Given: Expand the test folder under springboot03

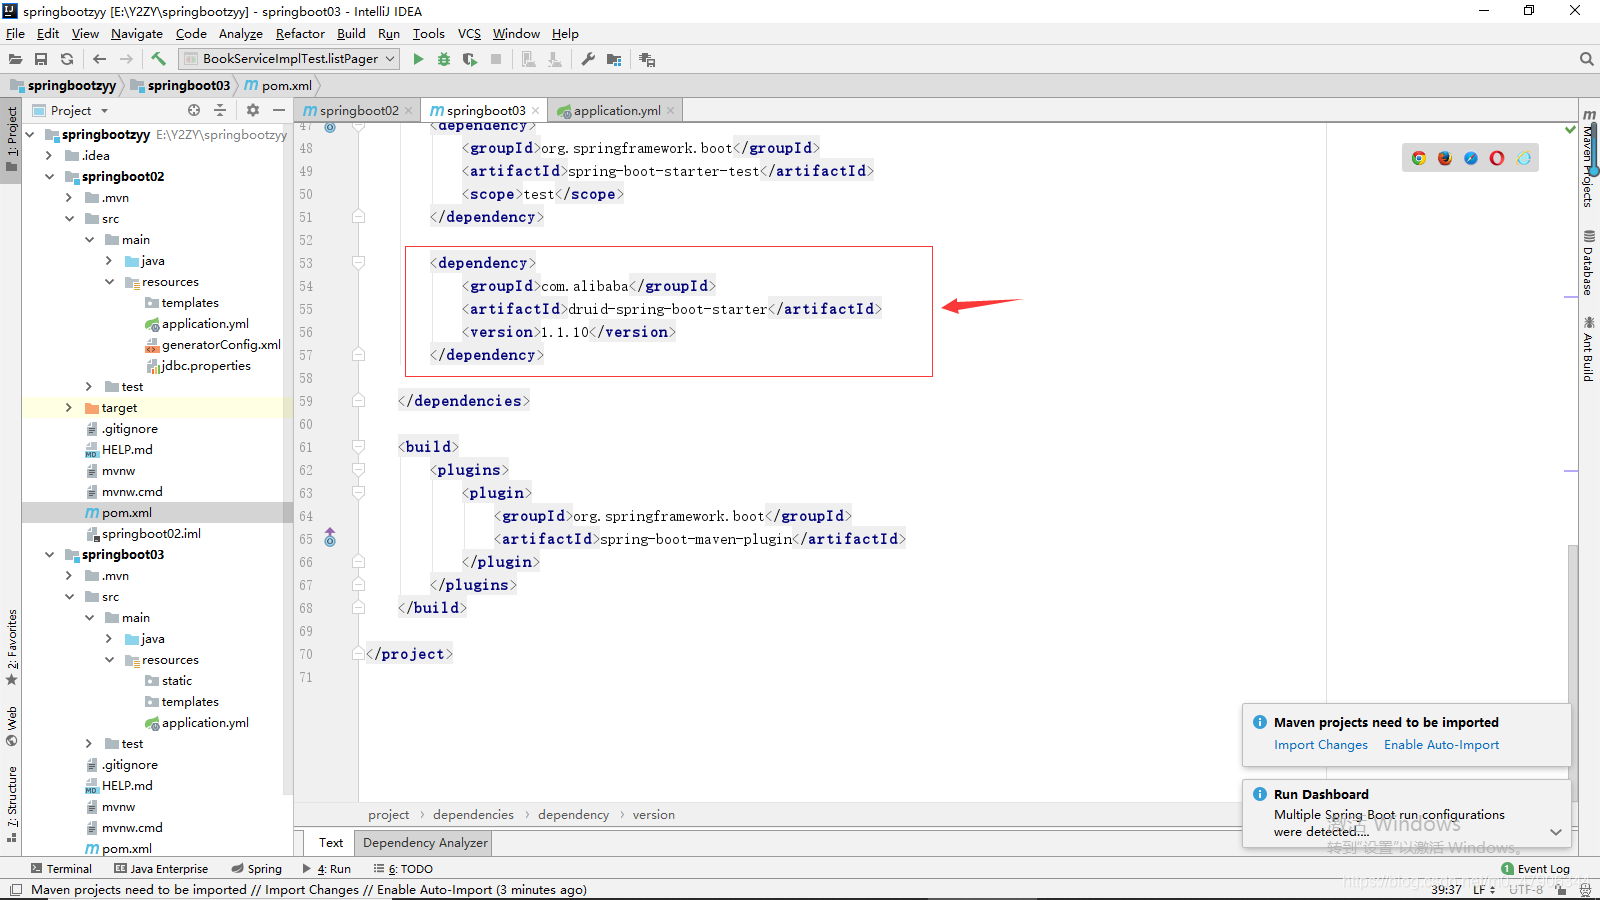Looking at the screenshot, I should (89, 744).
